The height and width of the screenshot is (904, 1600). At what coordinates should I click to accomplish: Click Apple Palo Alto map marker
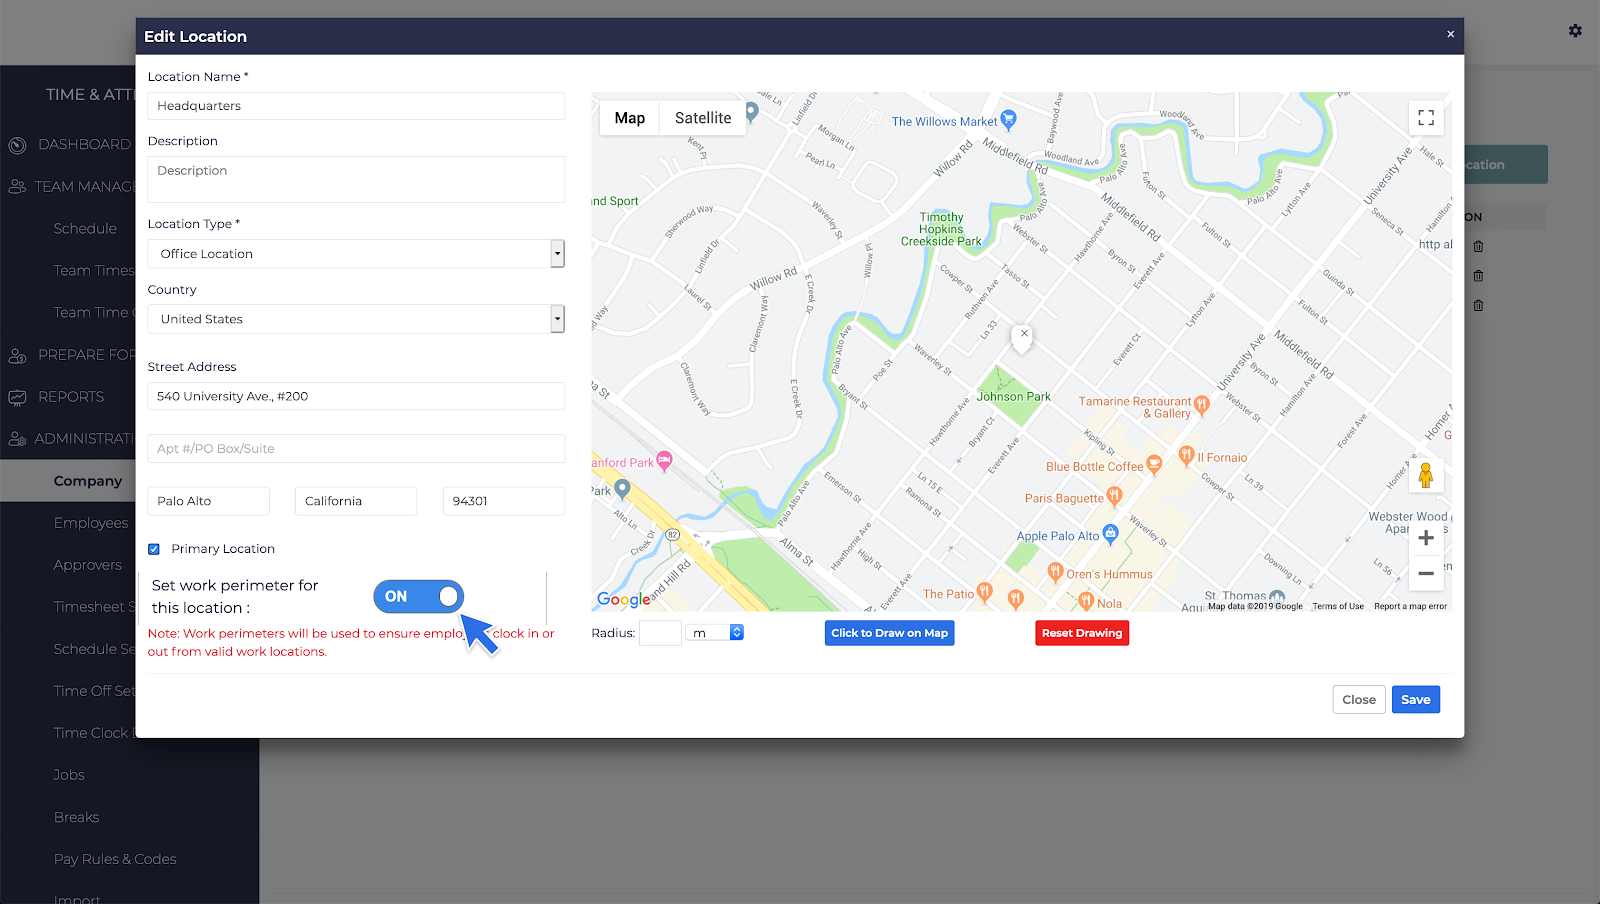click(x=1110, y=533)
